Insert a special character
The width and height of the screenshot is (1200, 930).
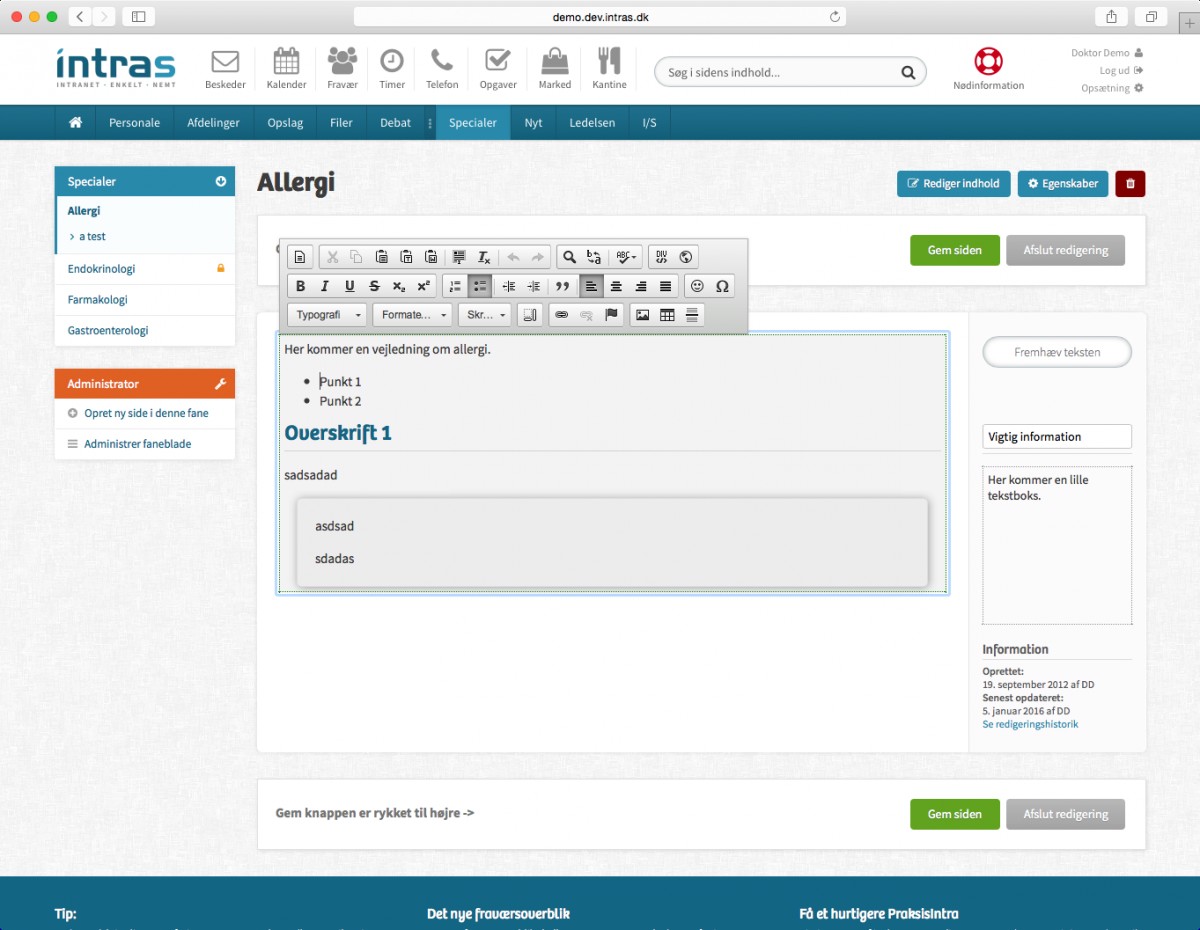click(x=721, y=286)
